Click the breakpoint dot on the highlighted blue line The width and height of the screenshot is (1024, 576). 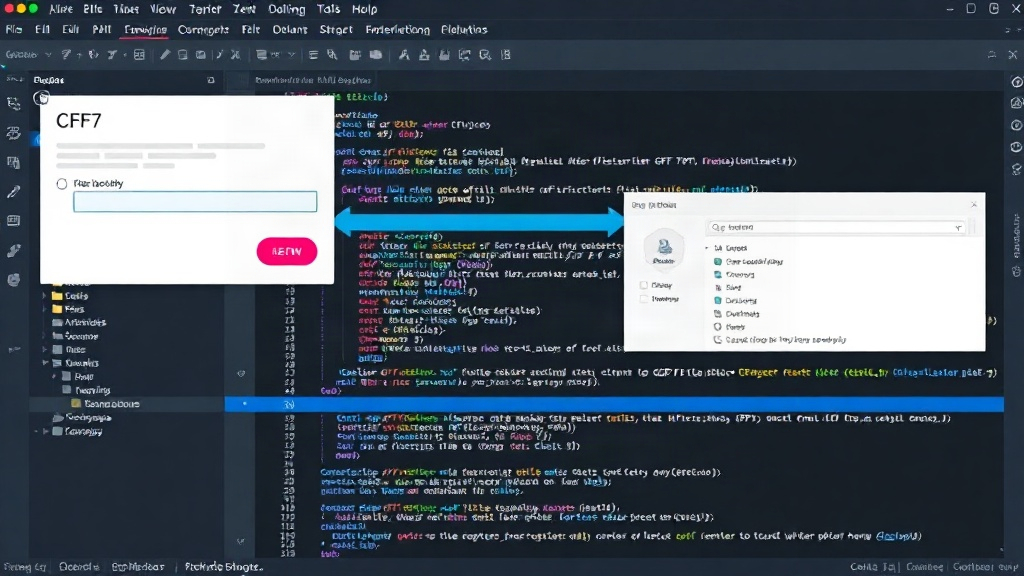coord(245,404)
